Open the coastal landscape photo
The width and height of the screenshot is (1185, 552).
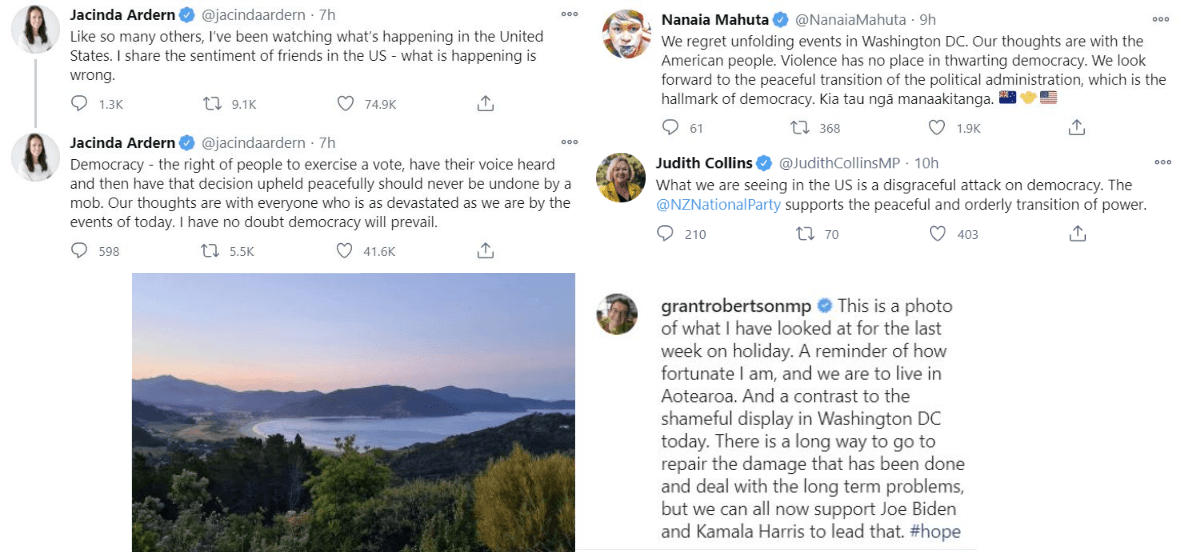(x=353, y=411)
